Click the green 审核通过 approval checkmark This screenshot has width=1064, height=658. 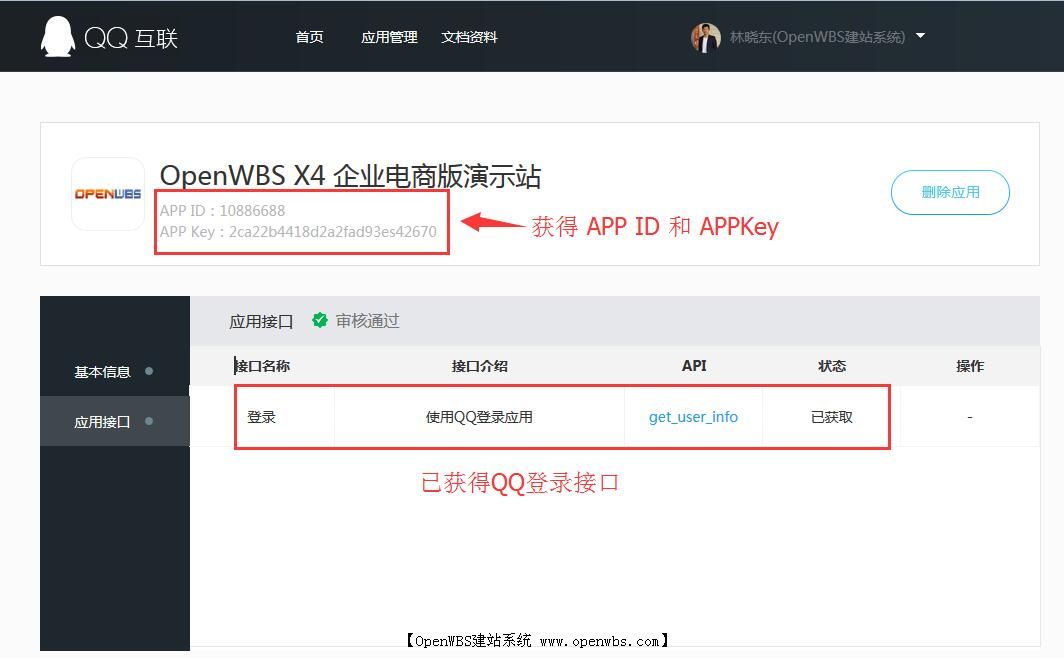coord(320,321)
